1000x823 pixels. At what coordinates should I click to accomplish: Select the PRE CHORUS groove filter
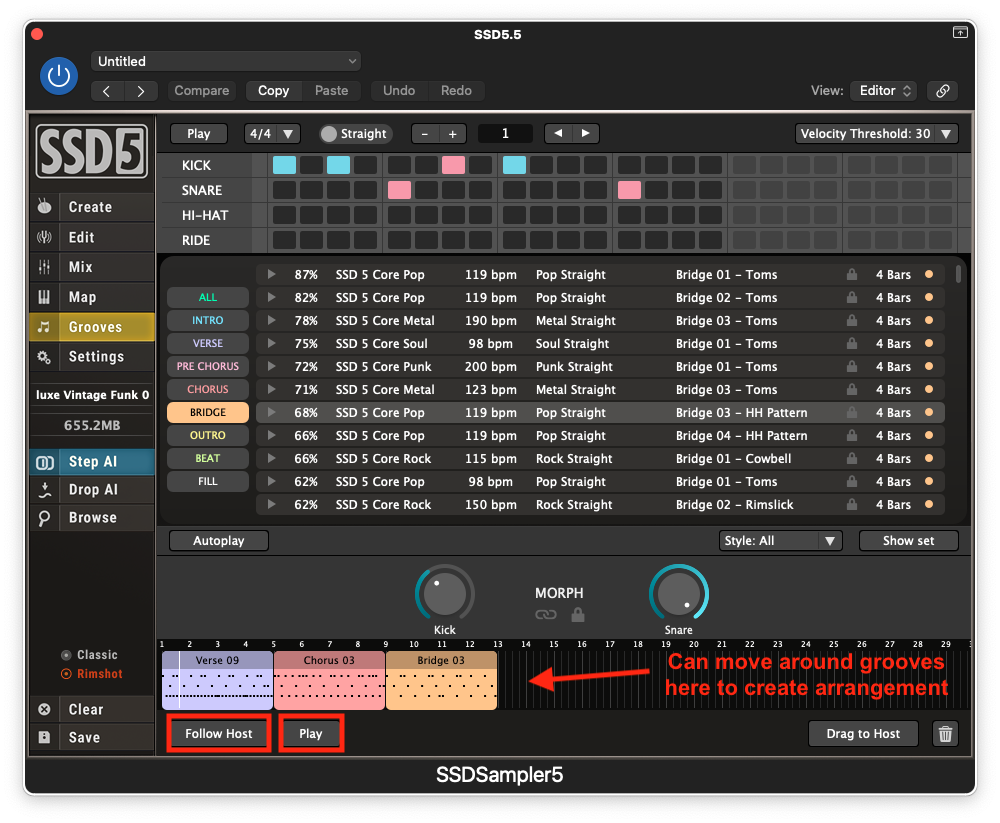[x=208, y=366]
